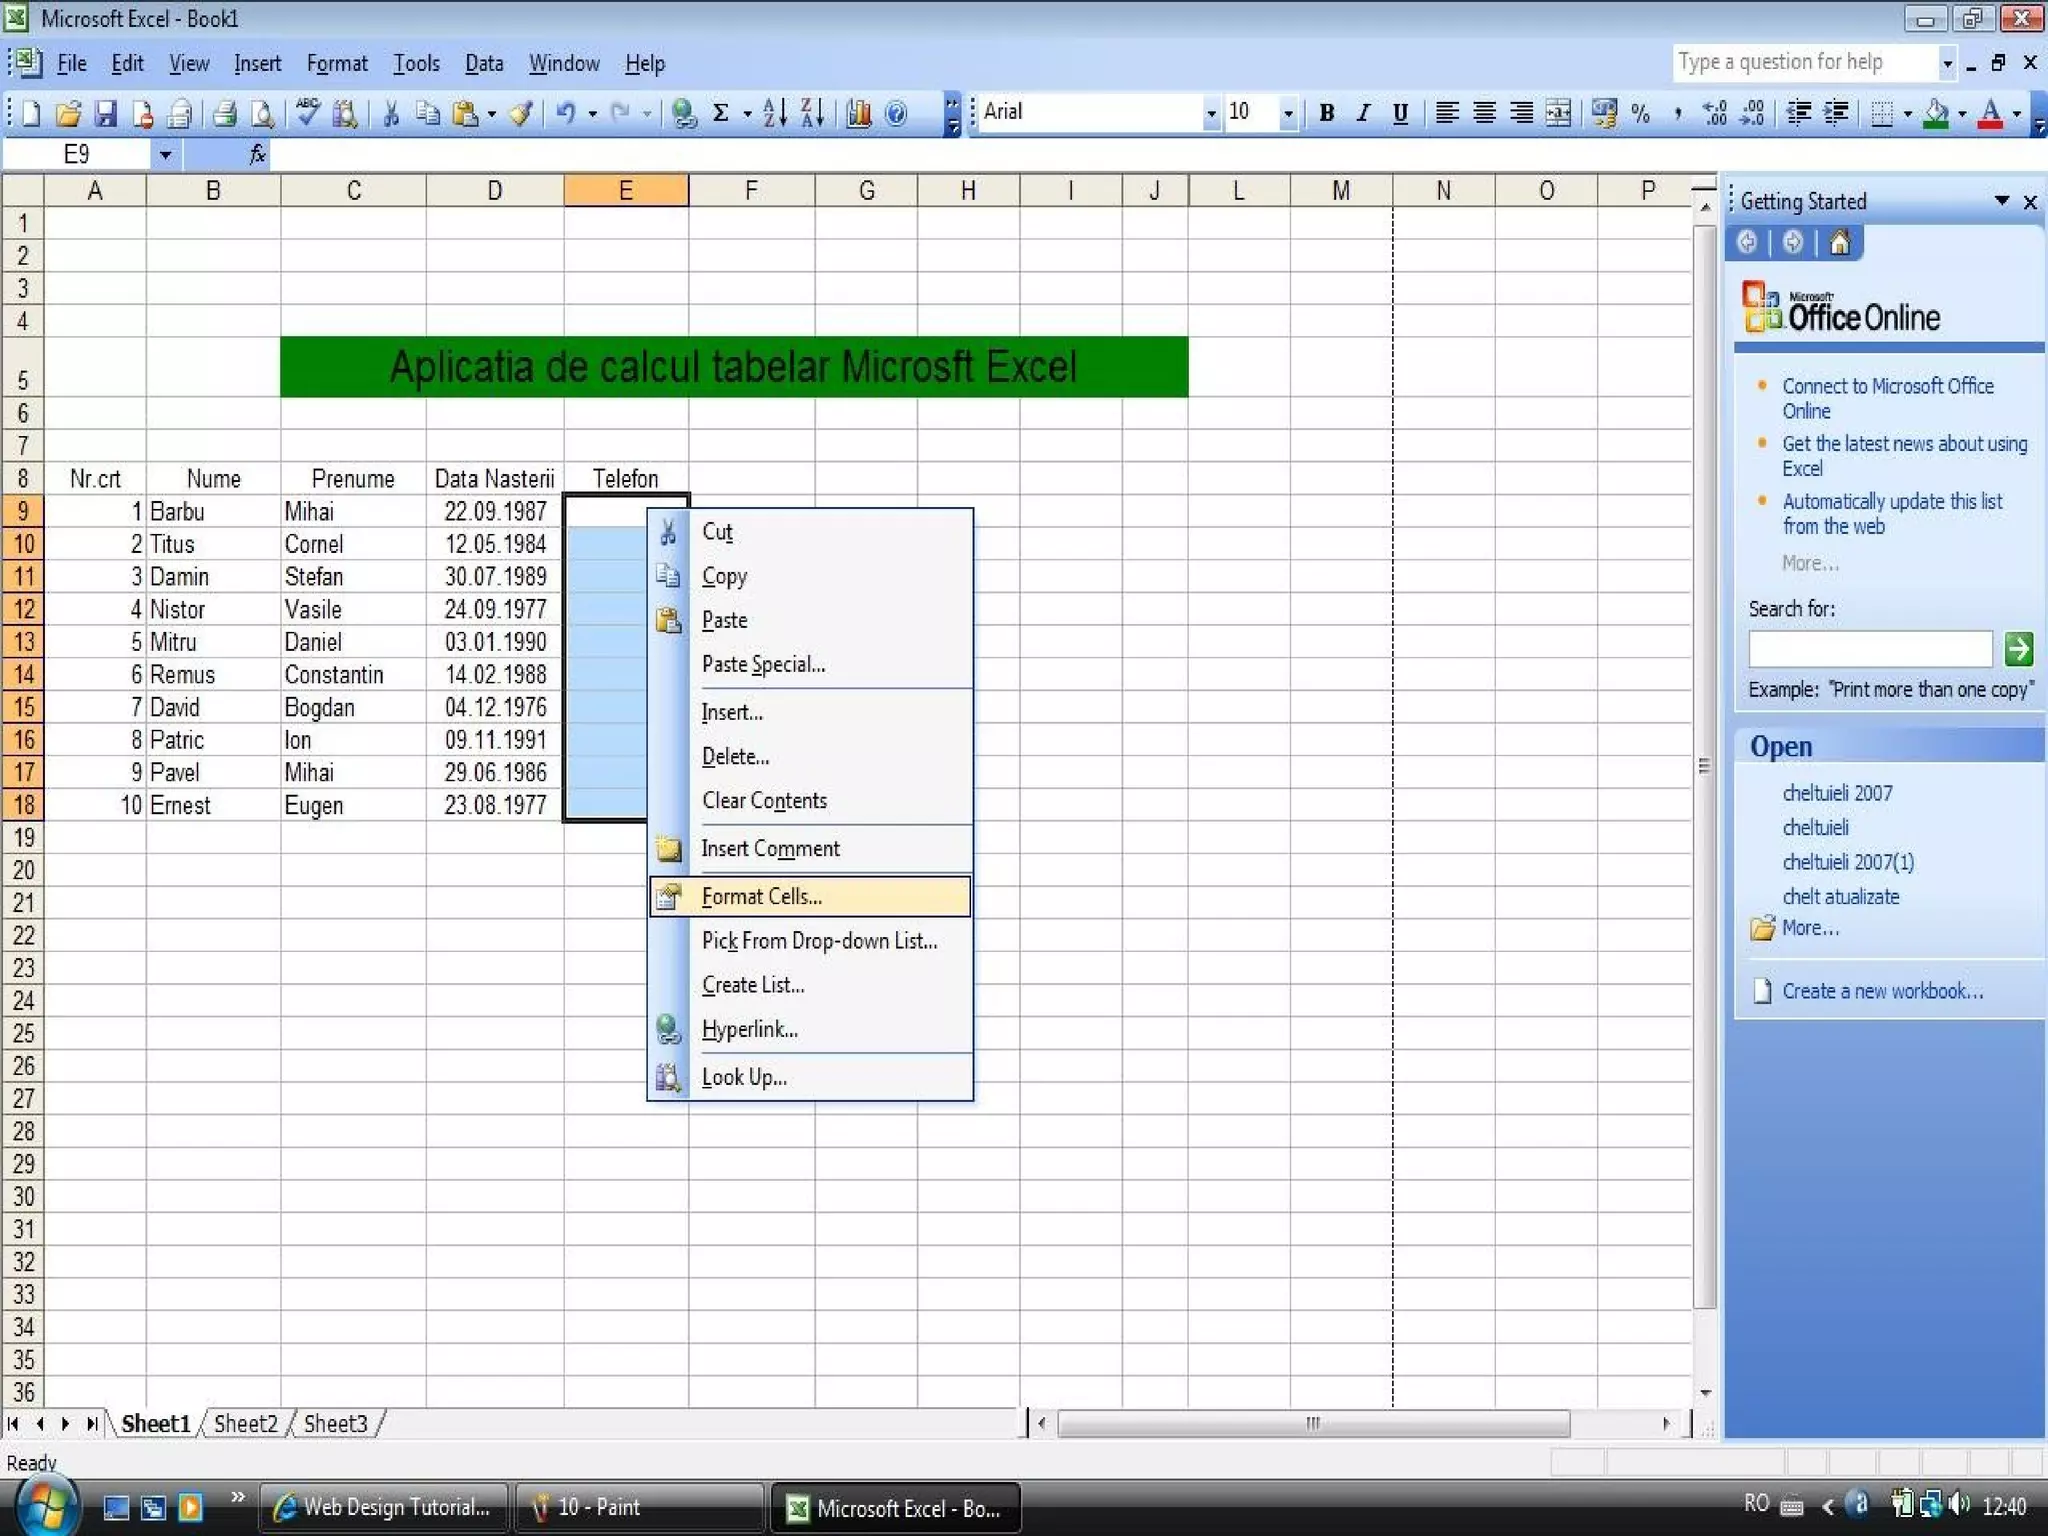This screenshot has width=2048, height=1536.
Task: Open Print Preview icon
Action: tap(262, 113)
